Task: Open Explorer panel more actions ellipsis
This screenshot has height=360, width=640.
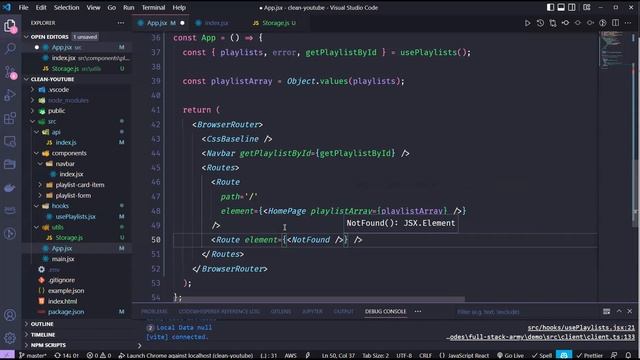Action: coord(121,23)
